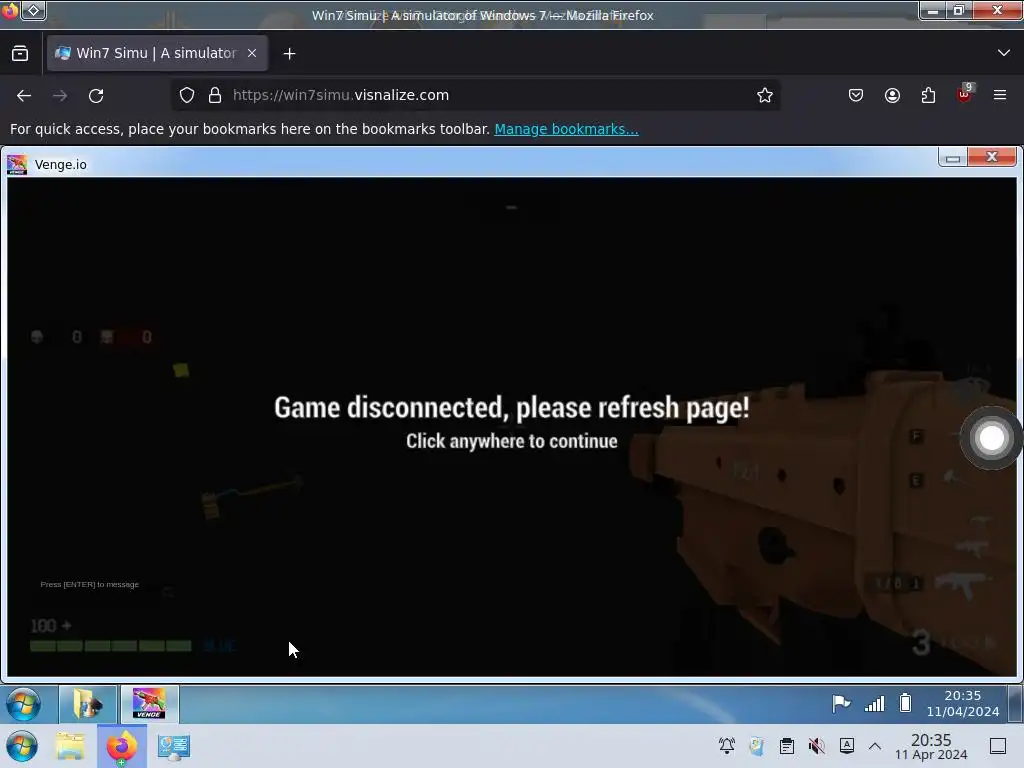
Task: Check the simulated battery icon
Action: (x=905, y=703)
